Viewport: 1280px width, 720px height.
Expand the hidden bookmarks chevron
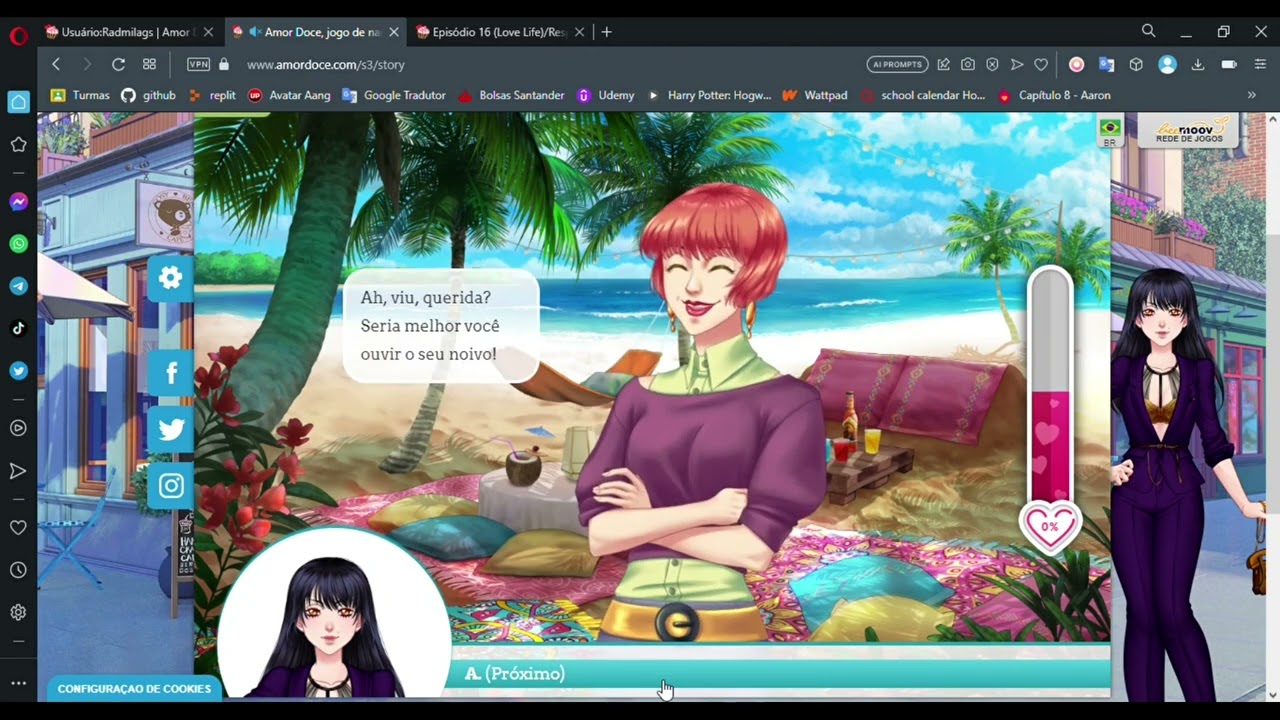pyautogui.click(x=1251, y=95)
